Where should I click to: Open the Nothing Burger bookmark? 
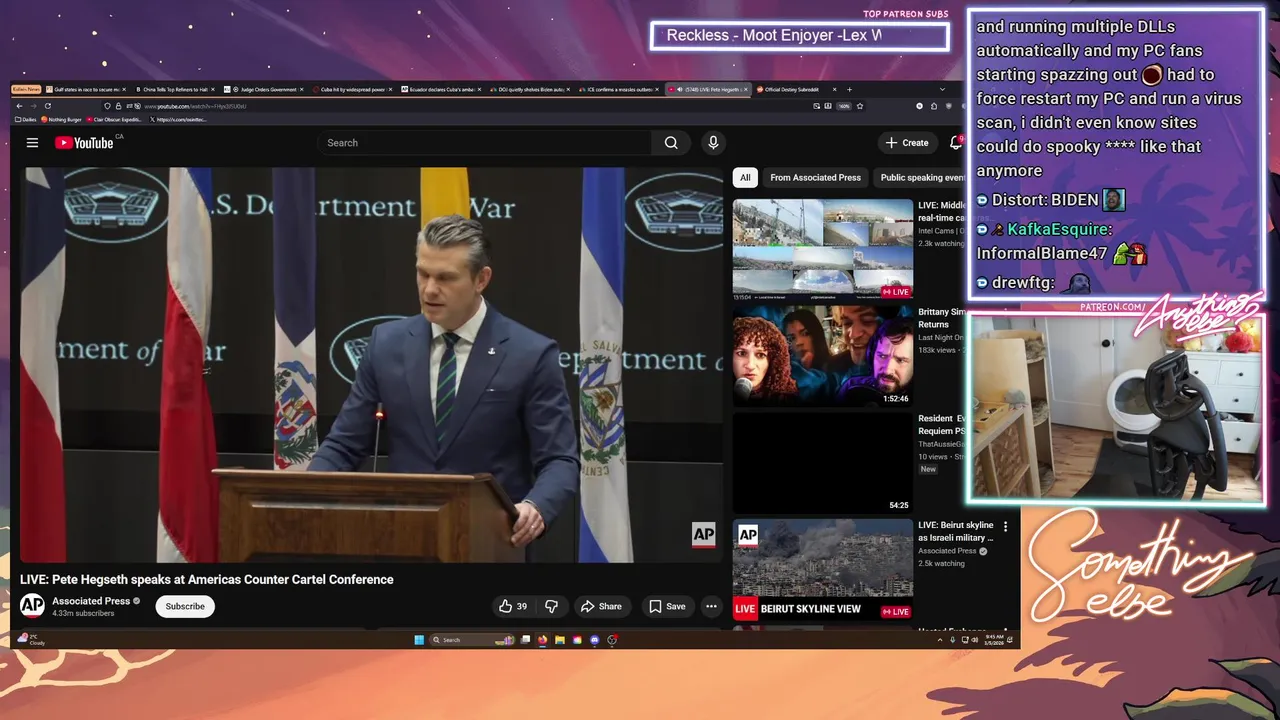coord(61,119)
